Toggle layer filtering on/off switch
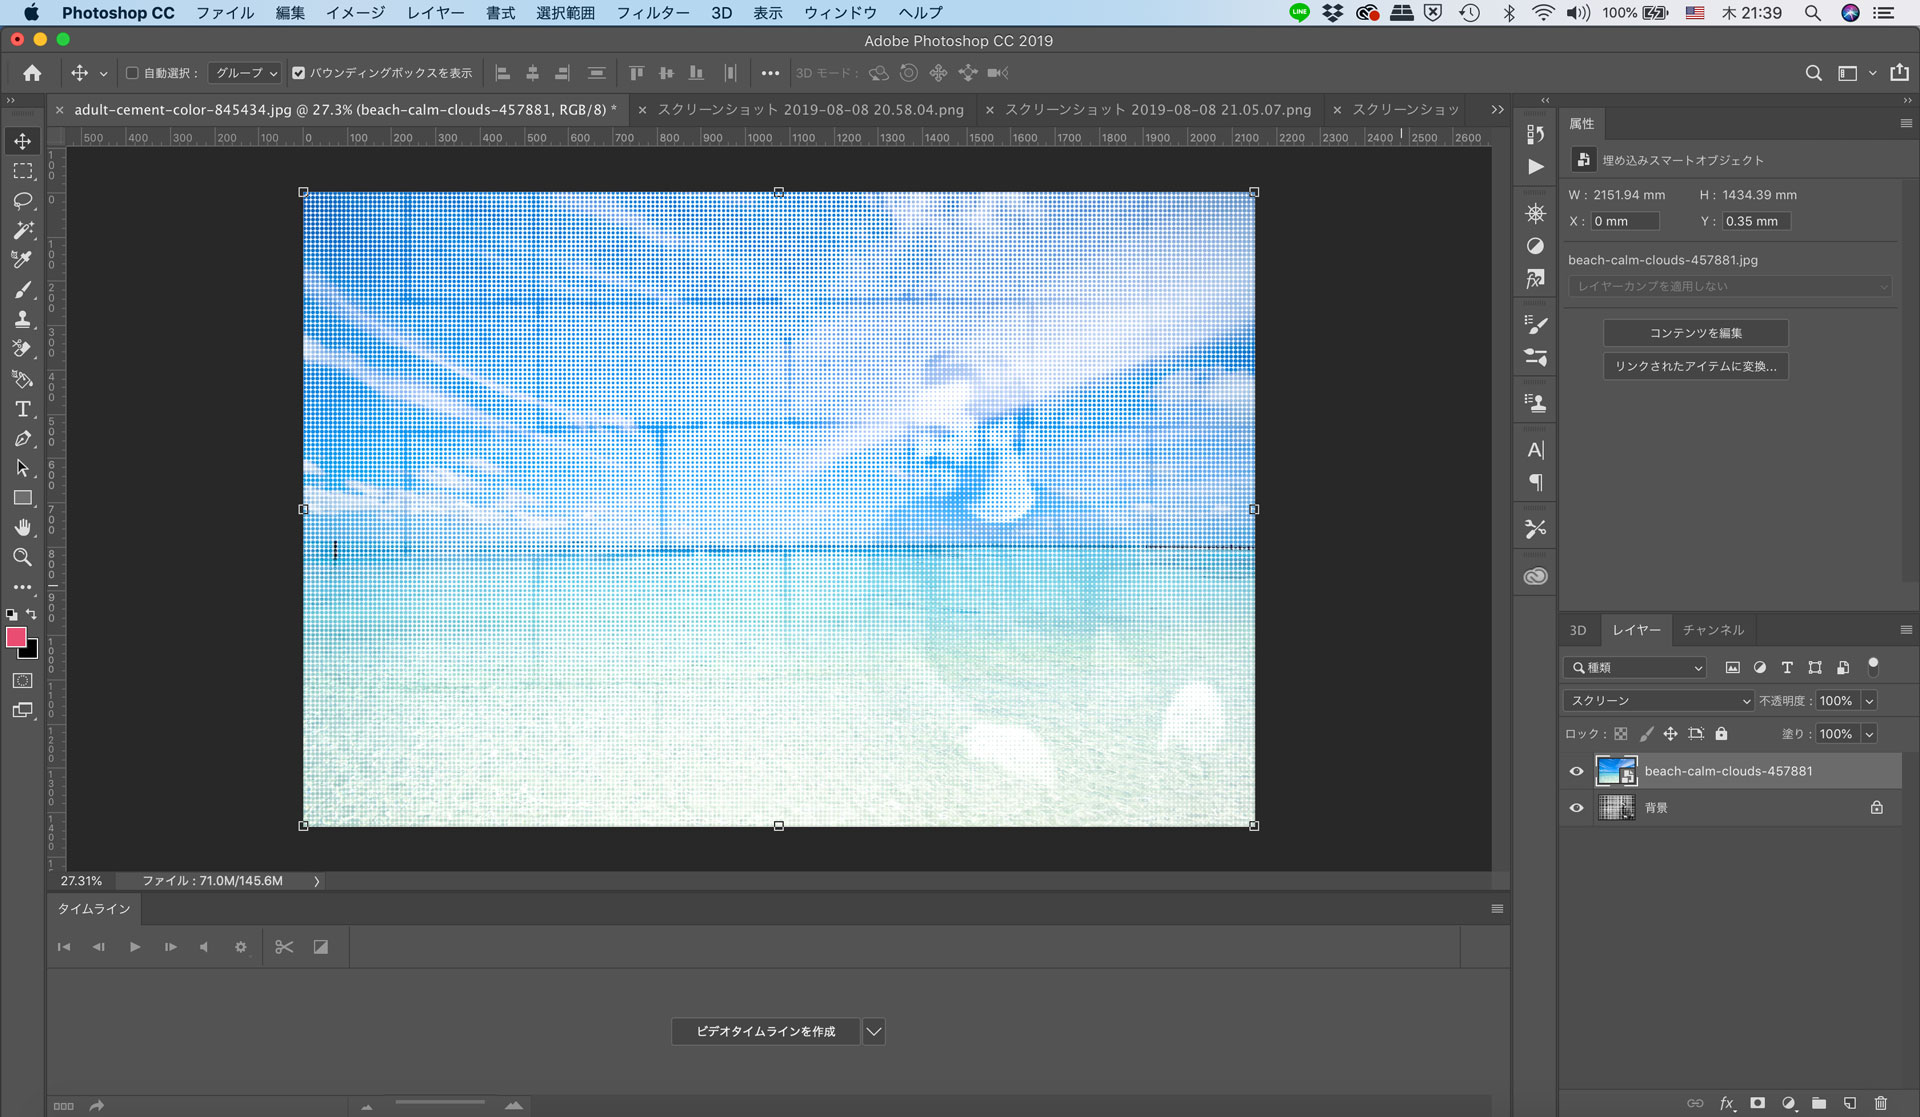This screenshot has width=1920, height=1117. click(x=1873, y=666)
